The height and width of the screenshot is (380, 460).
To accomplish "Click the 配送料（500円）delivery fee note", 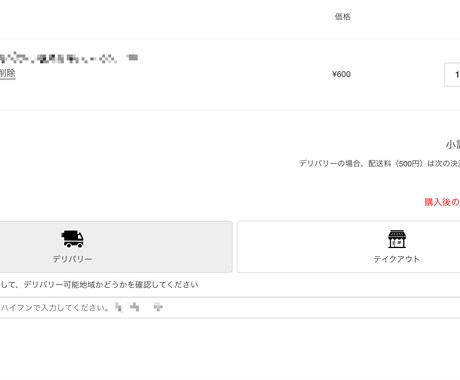I will point(379,163).
